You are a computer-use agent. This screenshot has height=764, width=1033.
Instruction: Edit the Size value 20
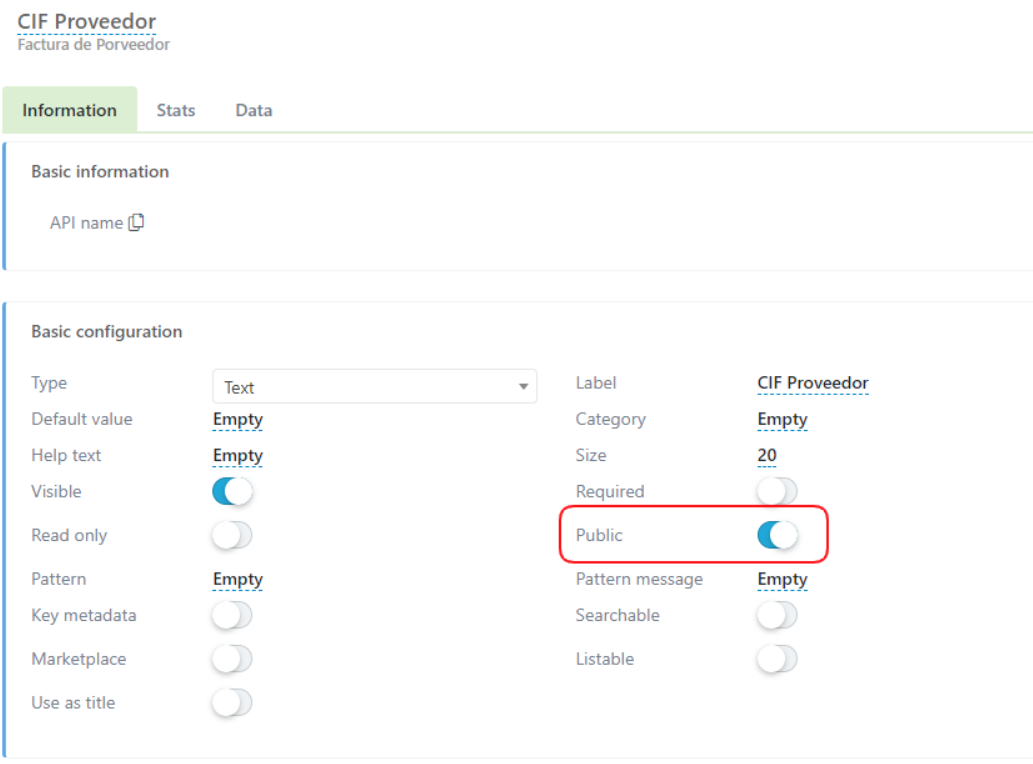[767, 456]
